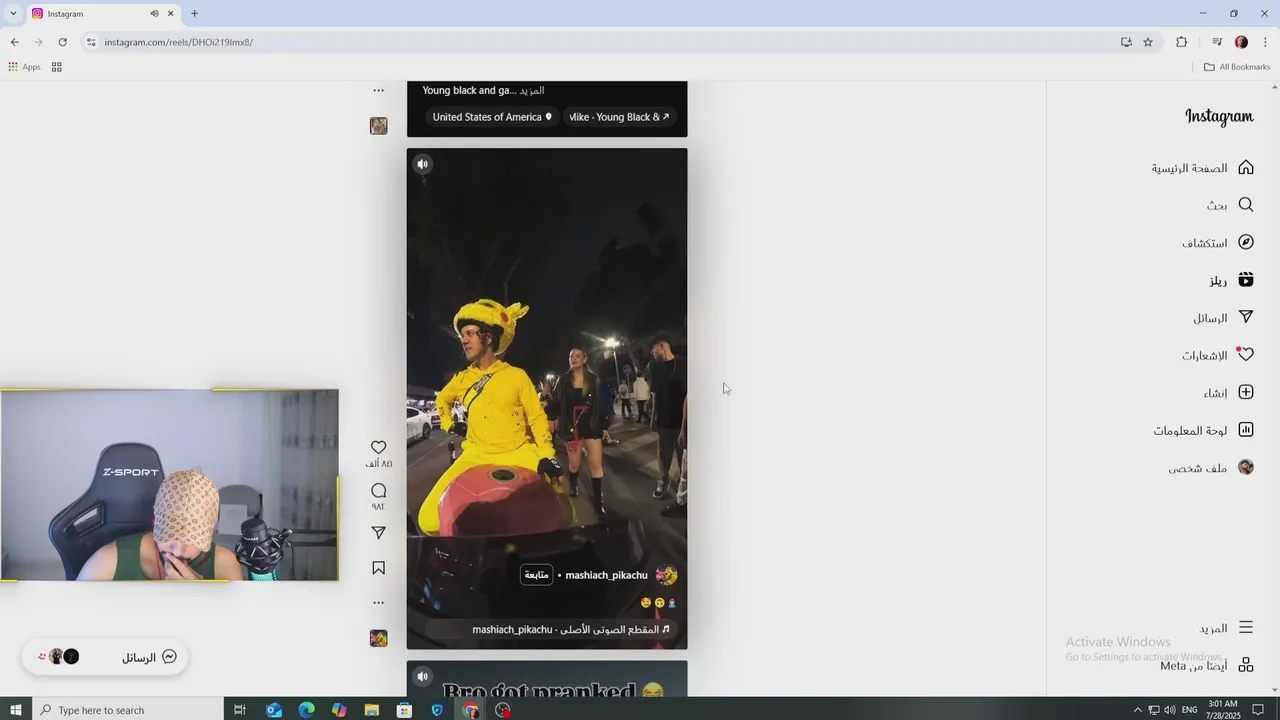Open more options beside the Pikachu reel
This screenshot has height=720, width=1280.
pos(378,602)
